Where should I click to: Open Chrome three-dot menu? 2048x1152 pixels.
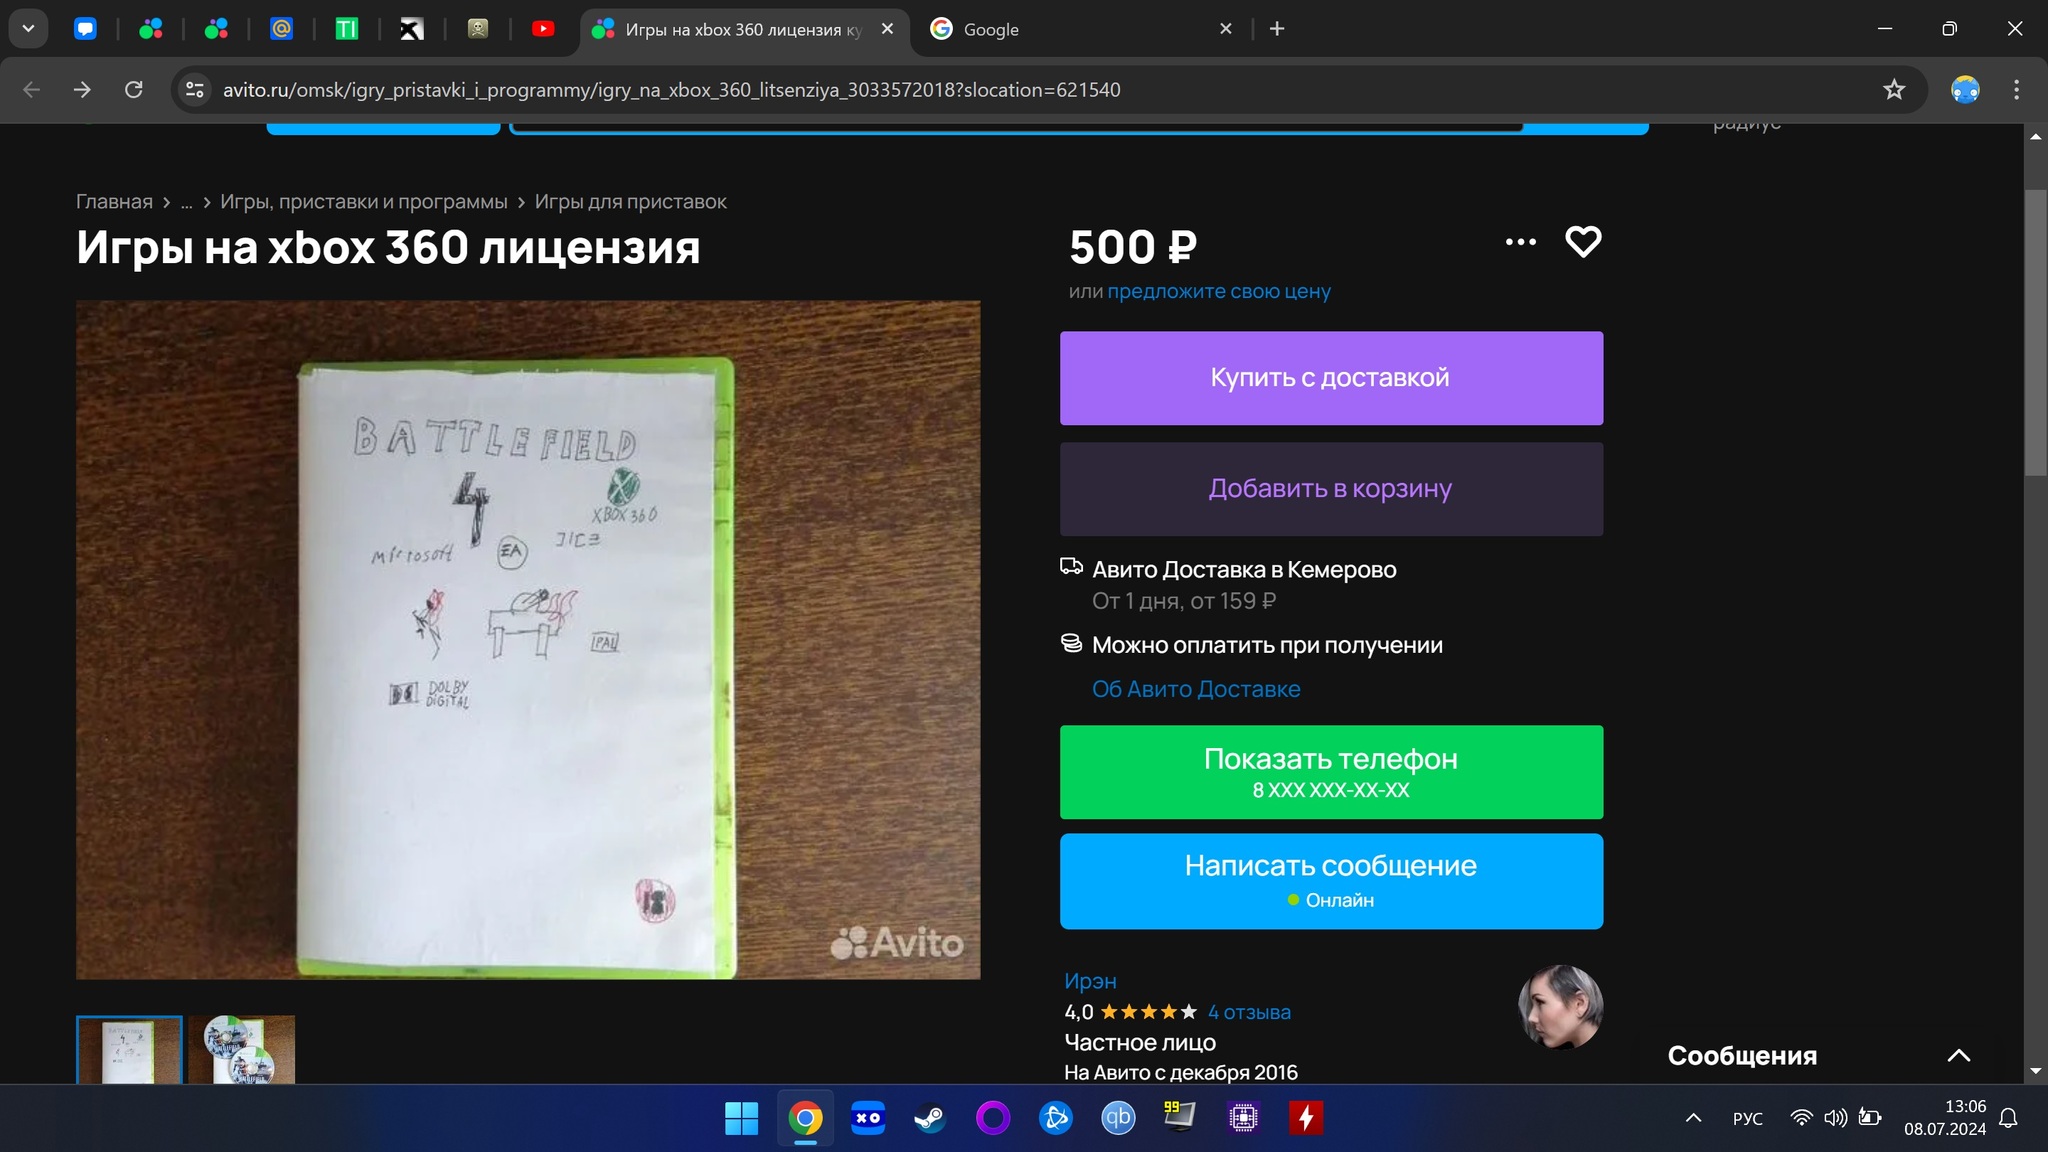click(2016, 90)
